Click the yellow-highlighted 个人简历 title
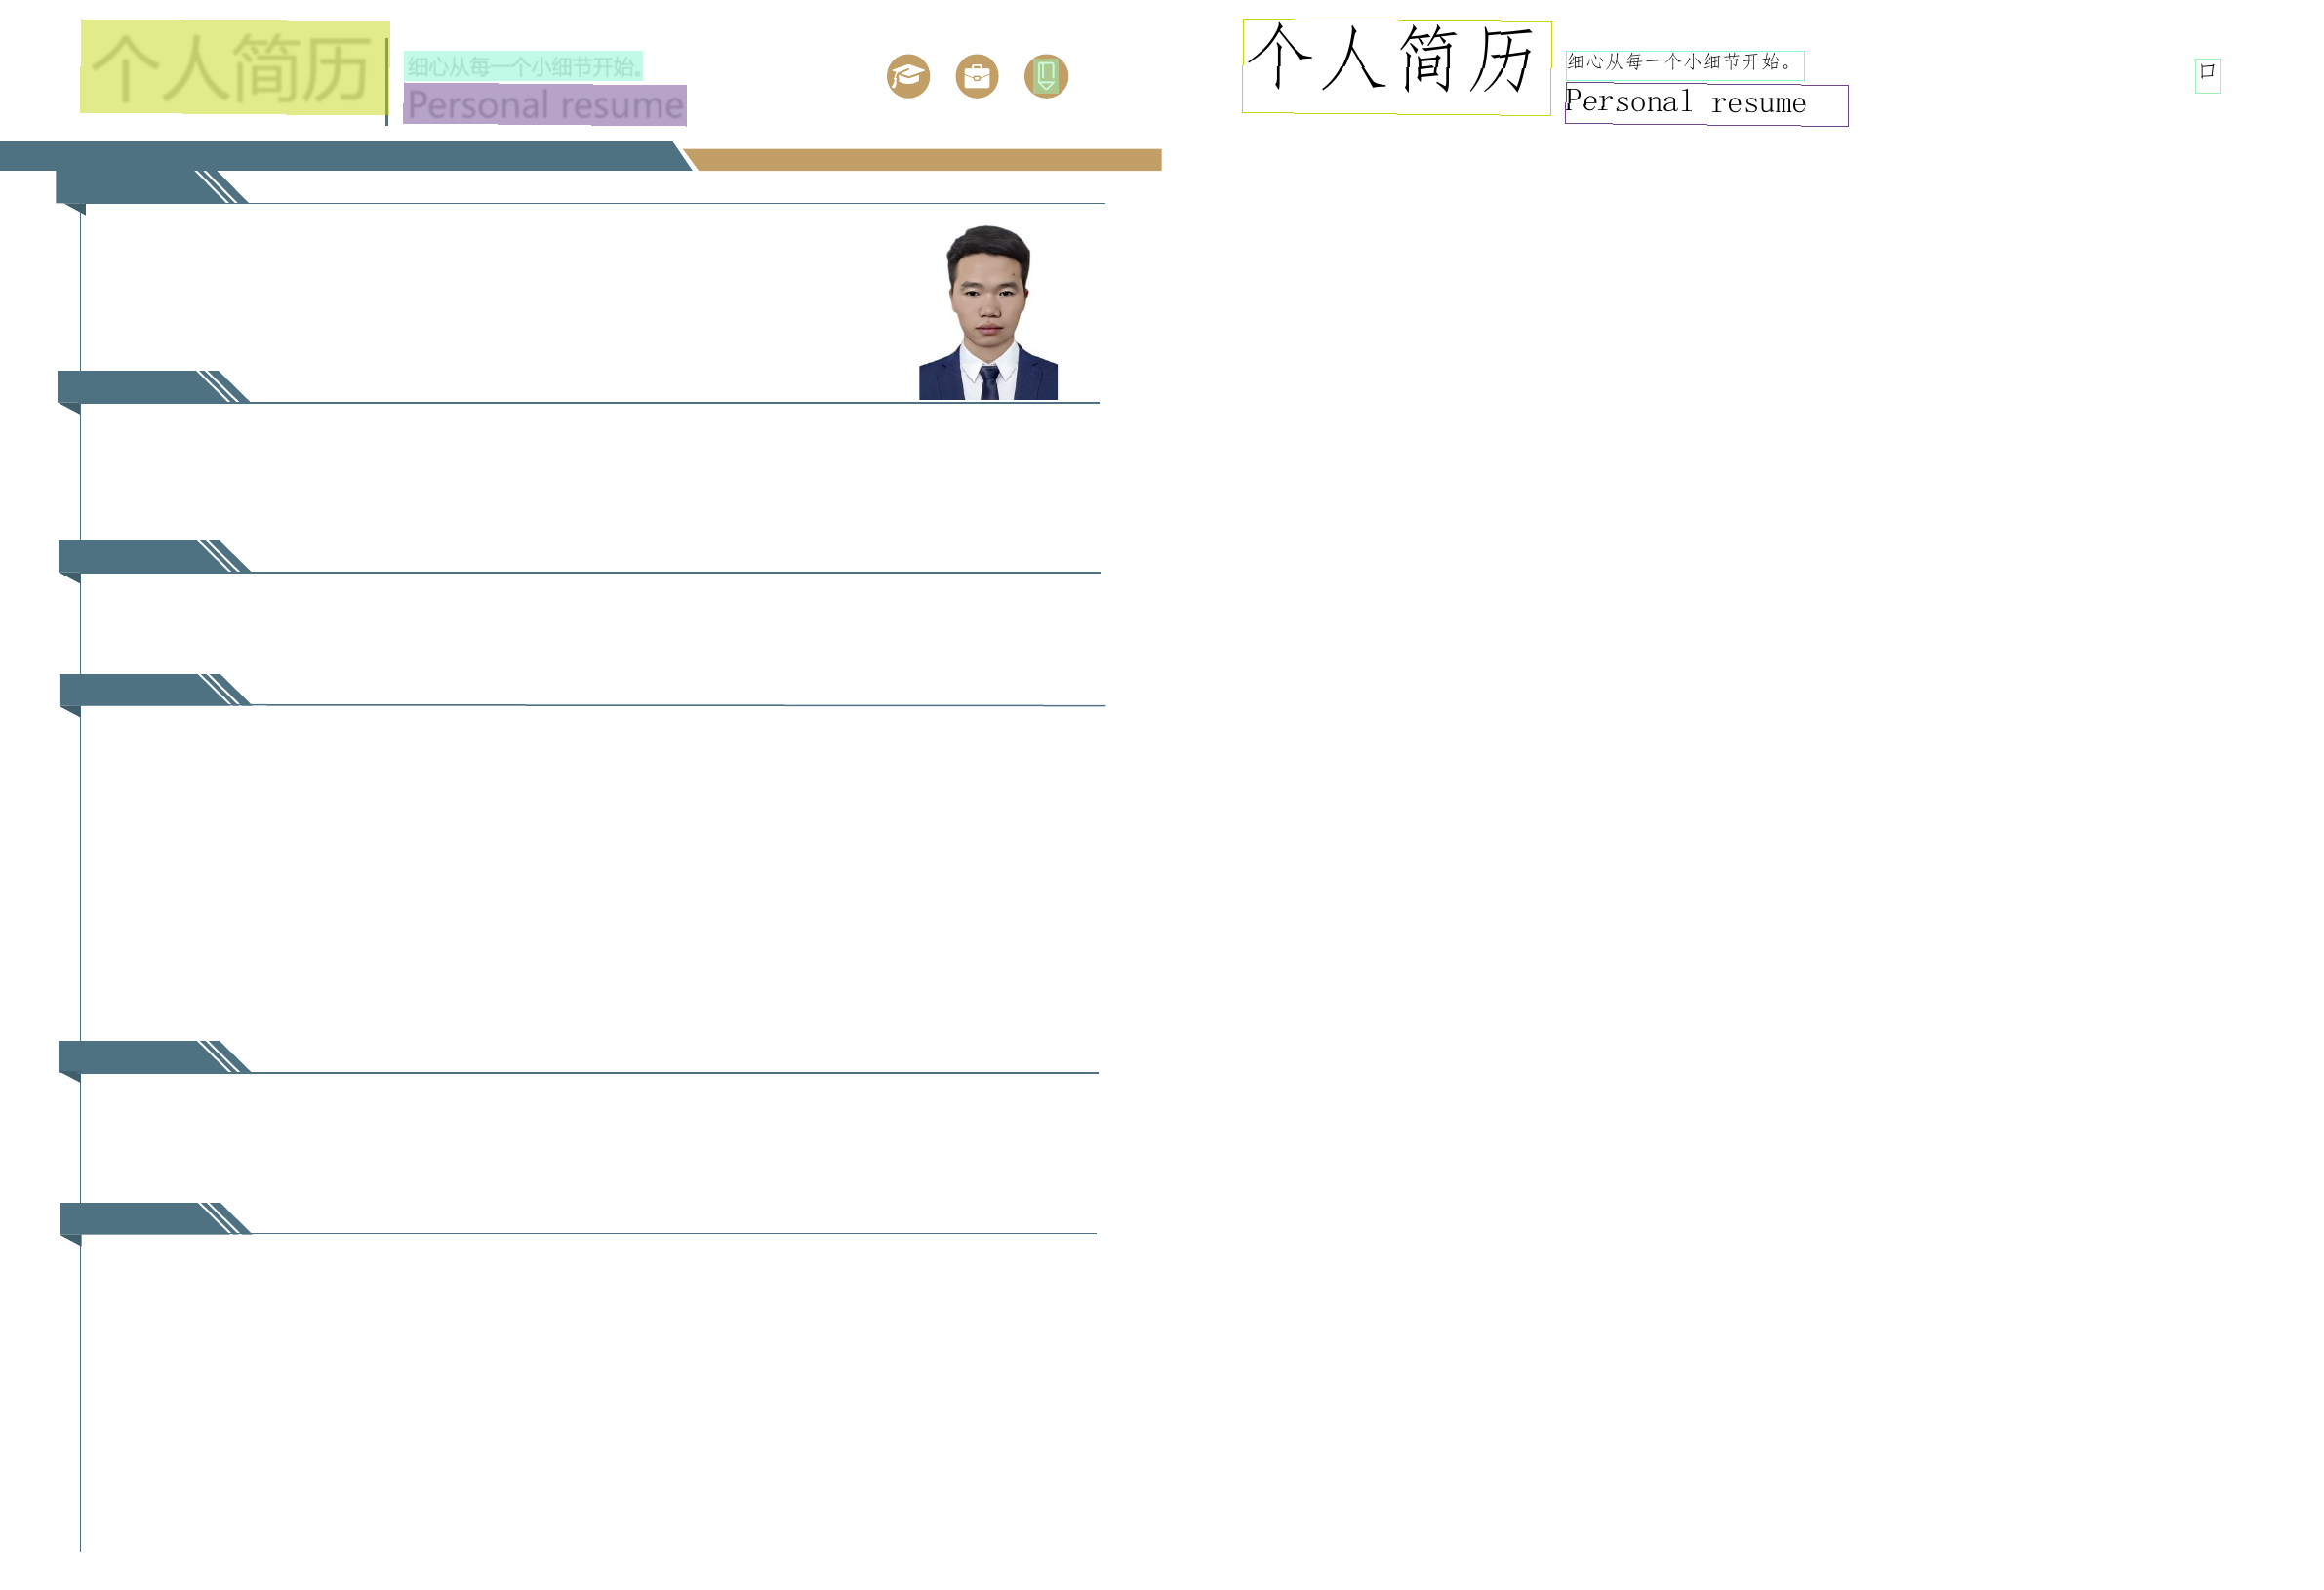 234,67
